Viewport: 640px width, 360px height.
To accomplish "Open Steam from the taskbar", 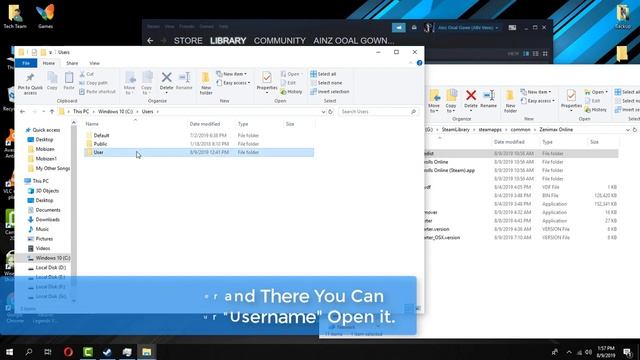I will (107, 351).
